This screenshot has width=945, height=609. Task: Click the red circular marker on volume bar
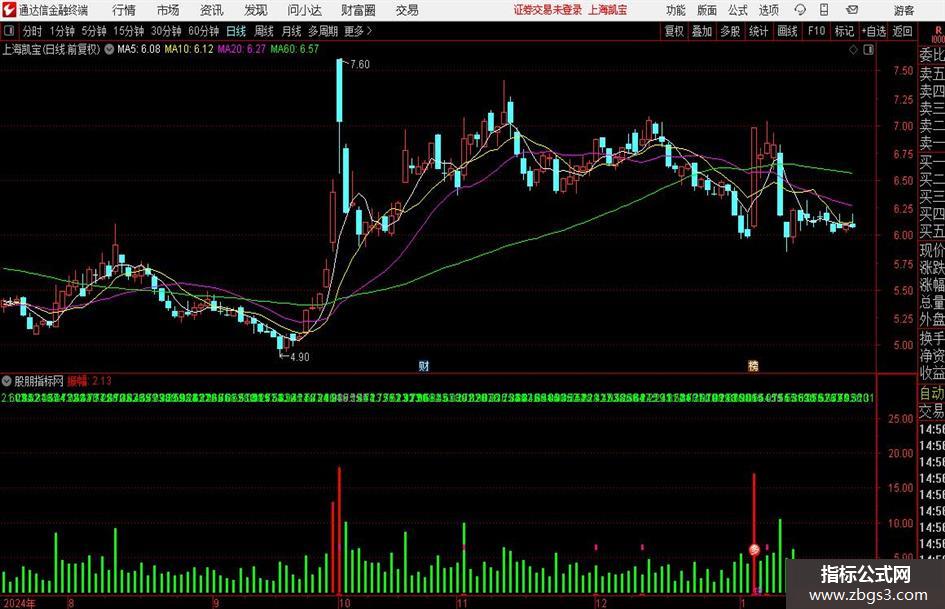click(x=754, y=549)
